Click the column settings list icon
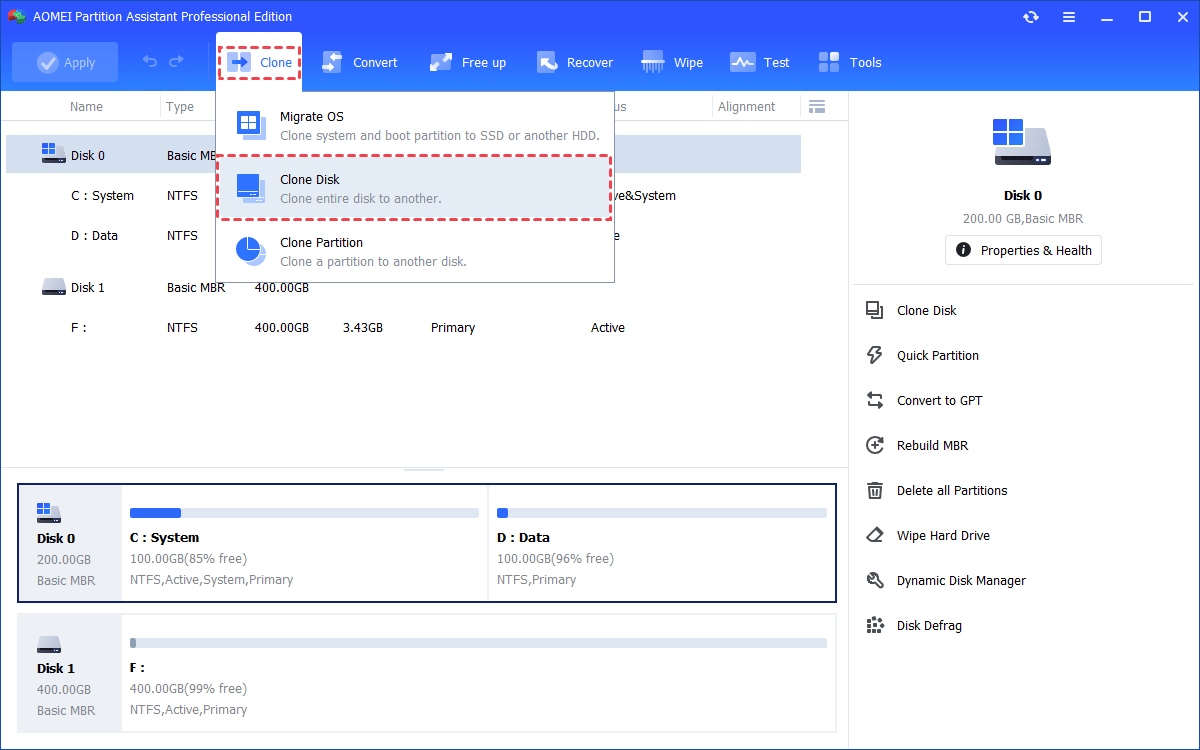 pos(817,106)
